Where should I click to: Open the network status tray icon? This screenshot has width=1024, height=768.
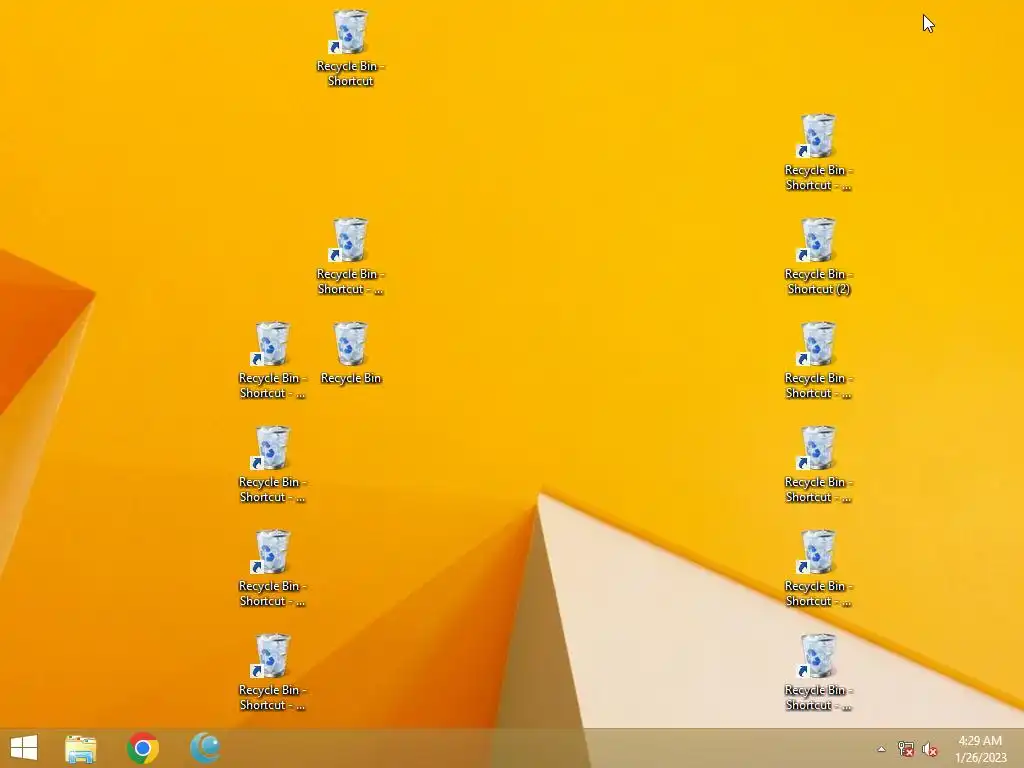[905, 749]
